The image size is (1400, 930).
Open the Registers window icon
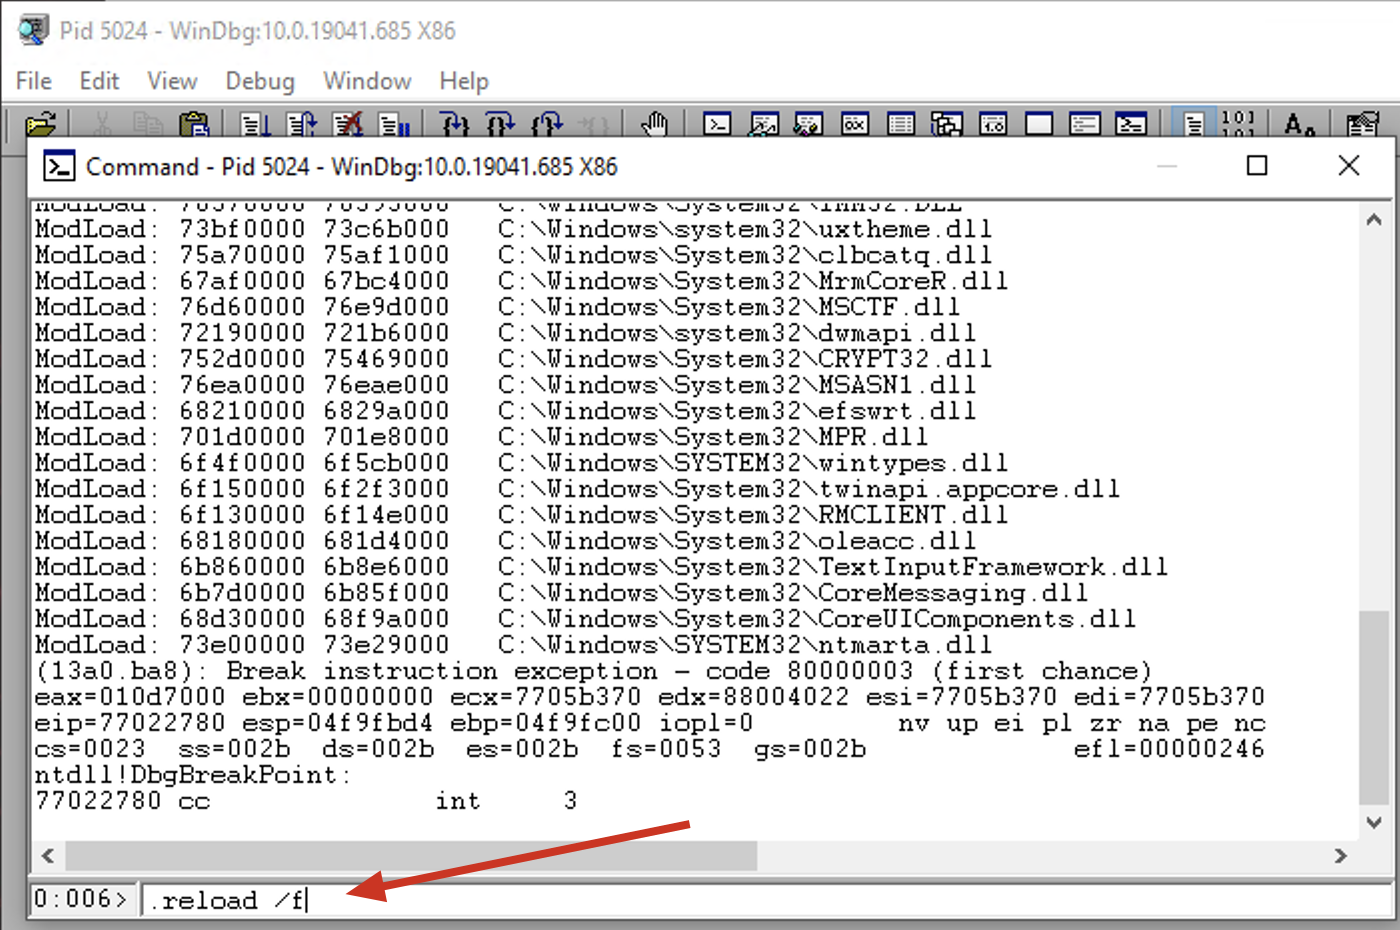(x=855, y=125)
